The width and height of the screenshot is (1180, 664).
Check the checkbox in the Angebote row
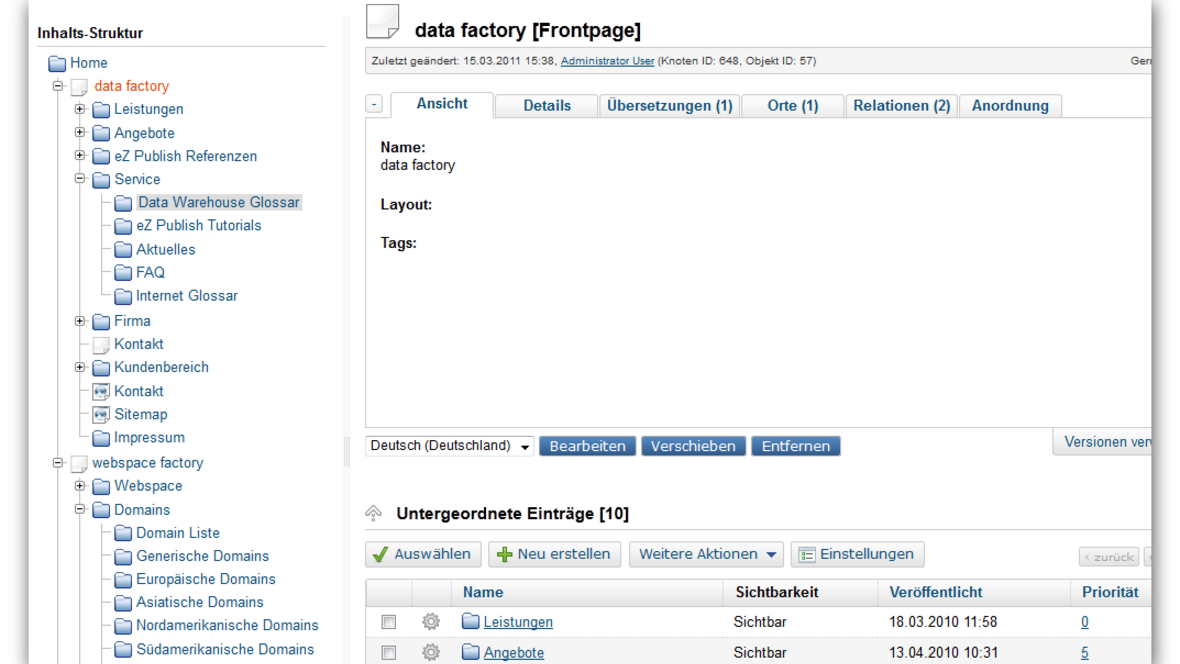coord(388,652)
